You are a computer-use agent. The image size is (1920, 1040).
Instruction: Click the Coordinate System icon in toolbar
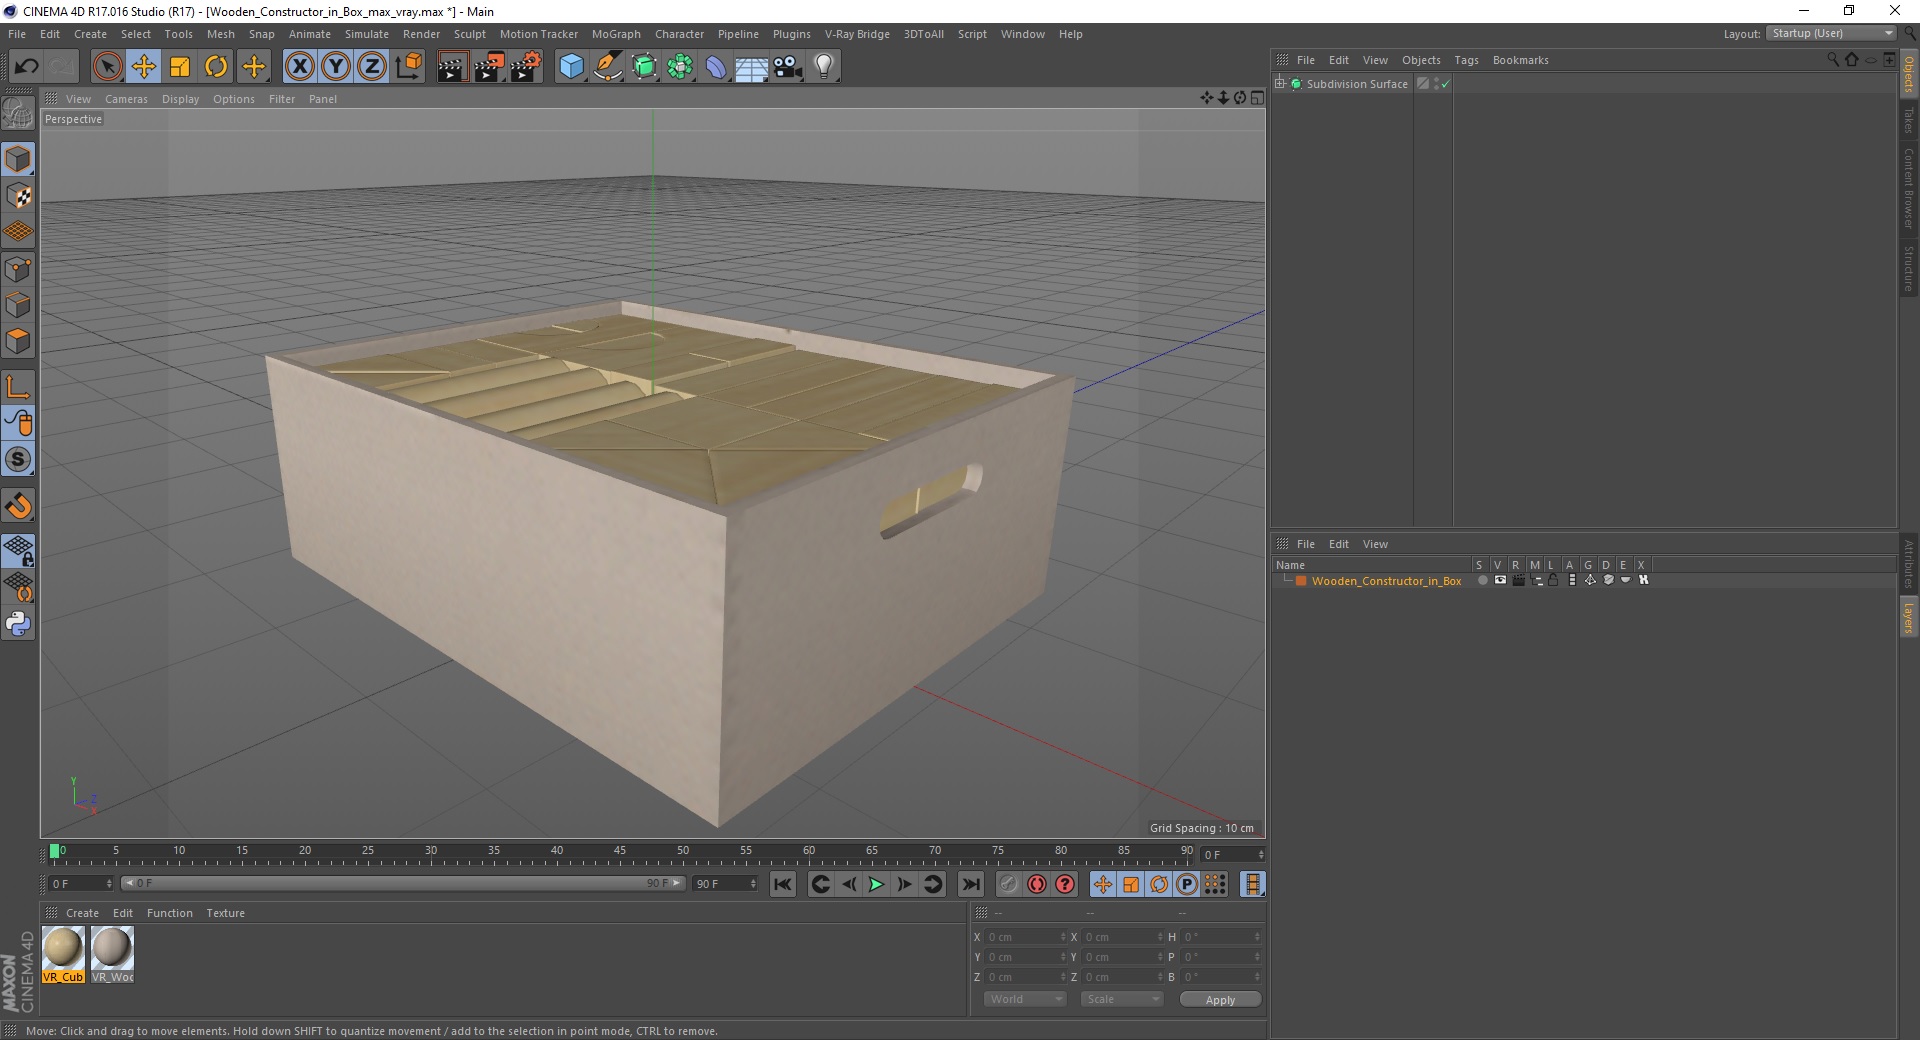[x=409, y=67]
